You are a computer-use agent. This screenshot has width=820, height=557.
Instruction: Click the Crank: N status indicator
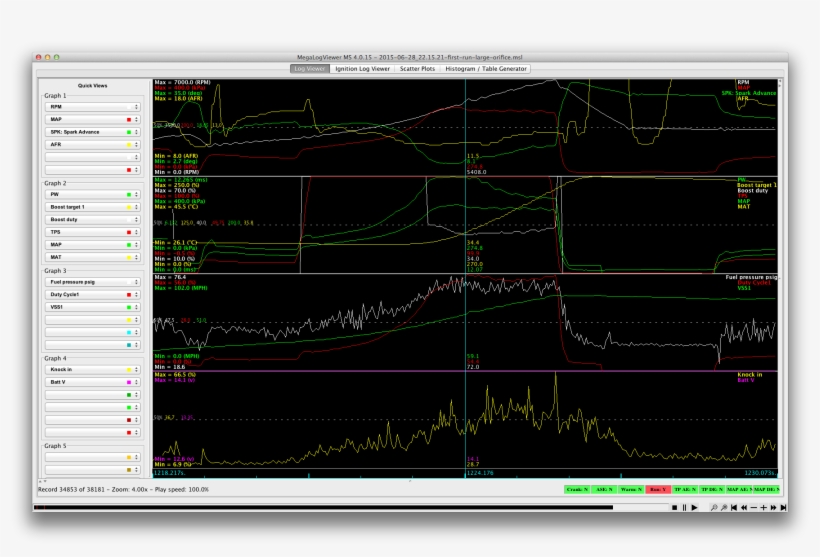[577, 490]
